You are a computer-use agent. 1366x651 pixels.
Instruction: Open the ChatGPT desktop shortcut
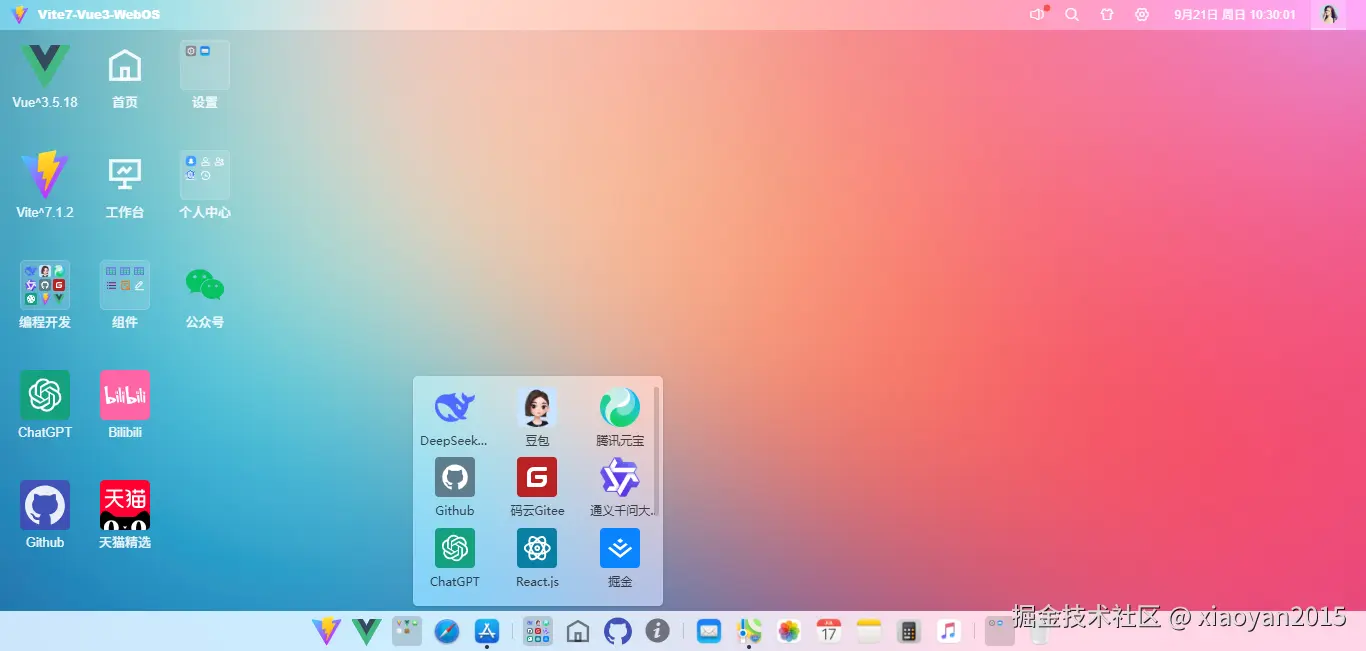[x=44, y=393]
